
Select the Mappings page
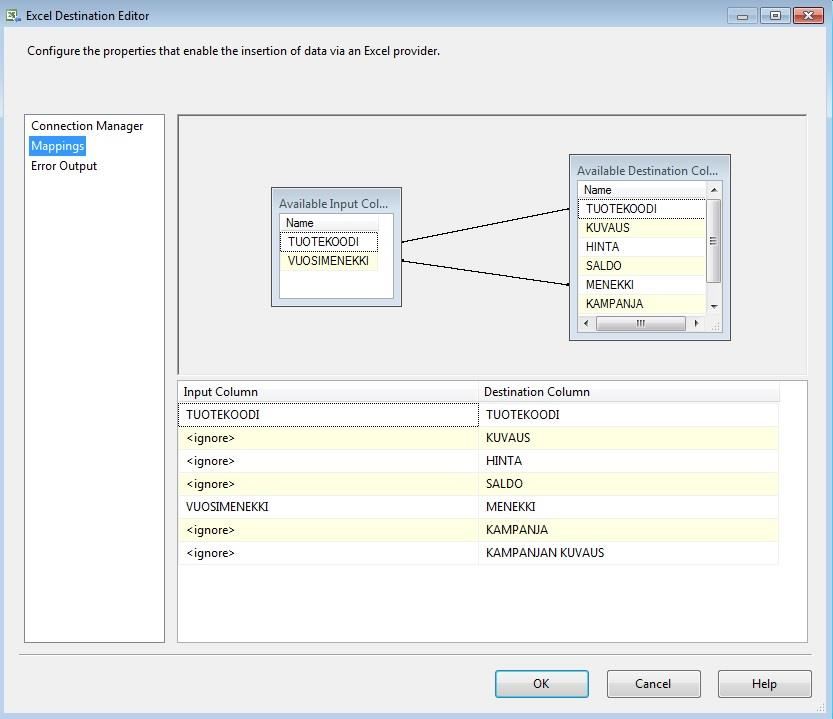[x=57, y=146]
